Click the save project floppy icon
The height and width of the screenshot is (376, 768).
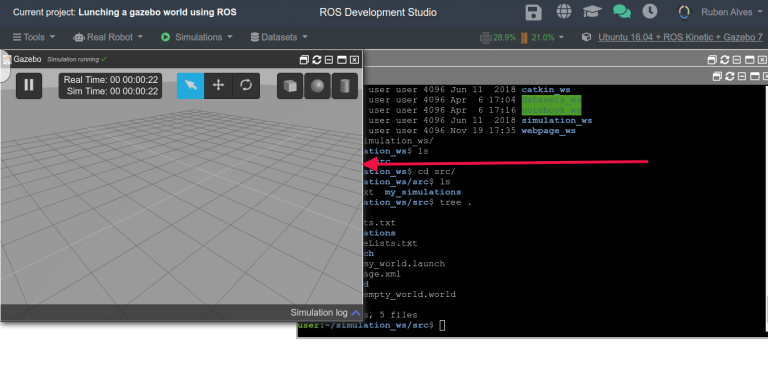(x=533, y=12)
